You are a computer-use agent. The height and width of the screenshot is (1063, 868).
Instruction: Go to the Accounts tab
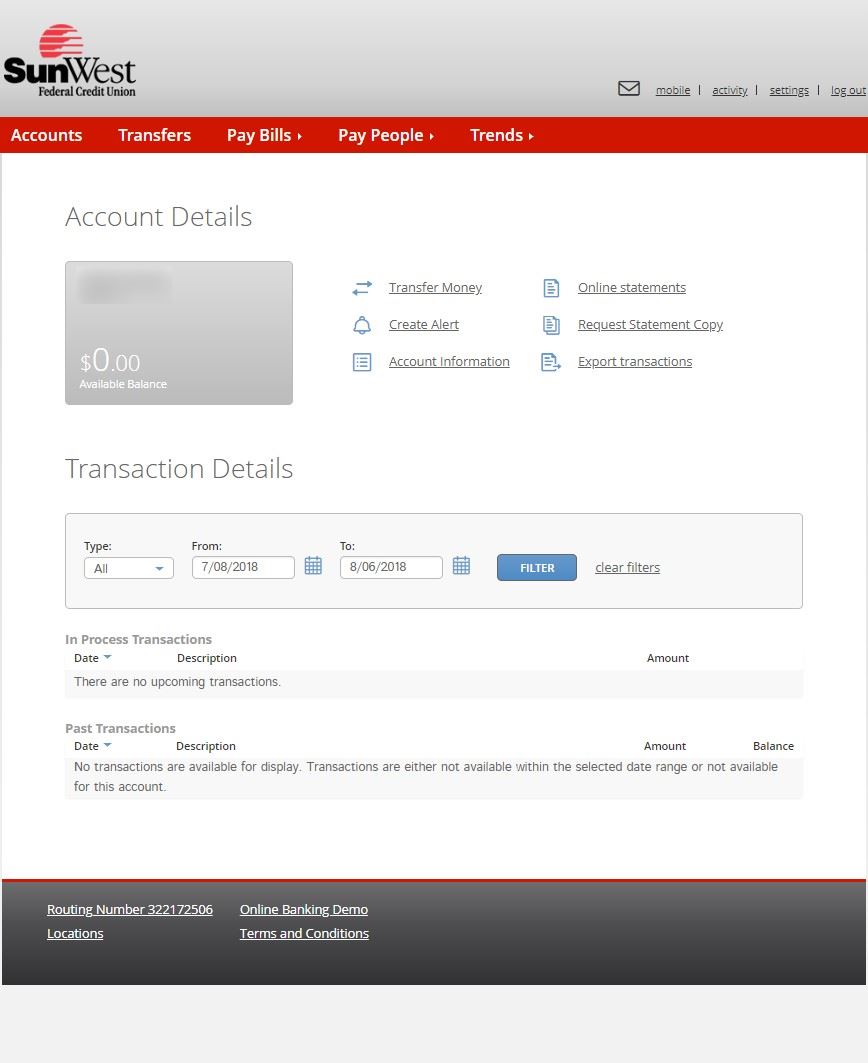point(46,135)
